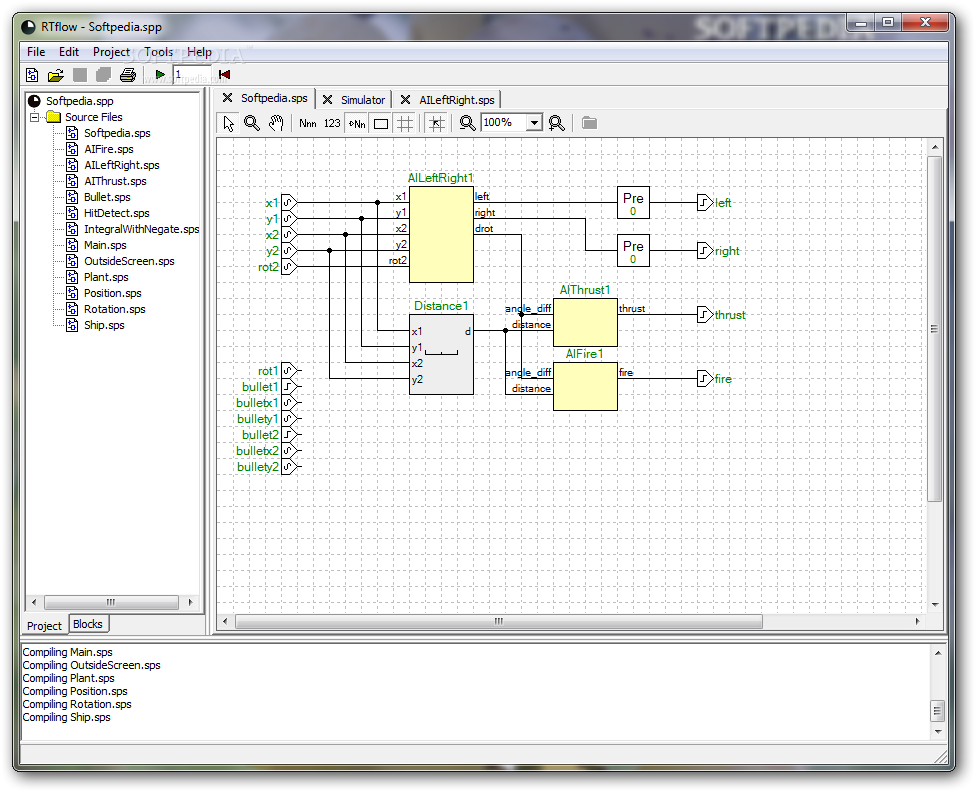Select AIThrust.sps in project tree
This screenshot has height=792, width=976.
(115, 181)
